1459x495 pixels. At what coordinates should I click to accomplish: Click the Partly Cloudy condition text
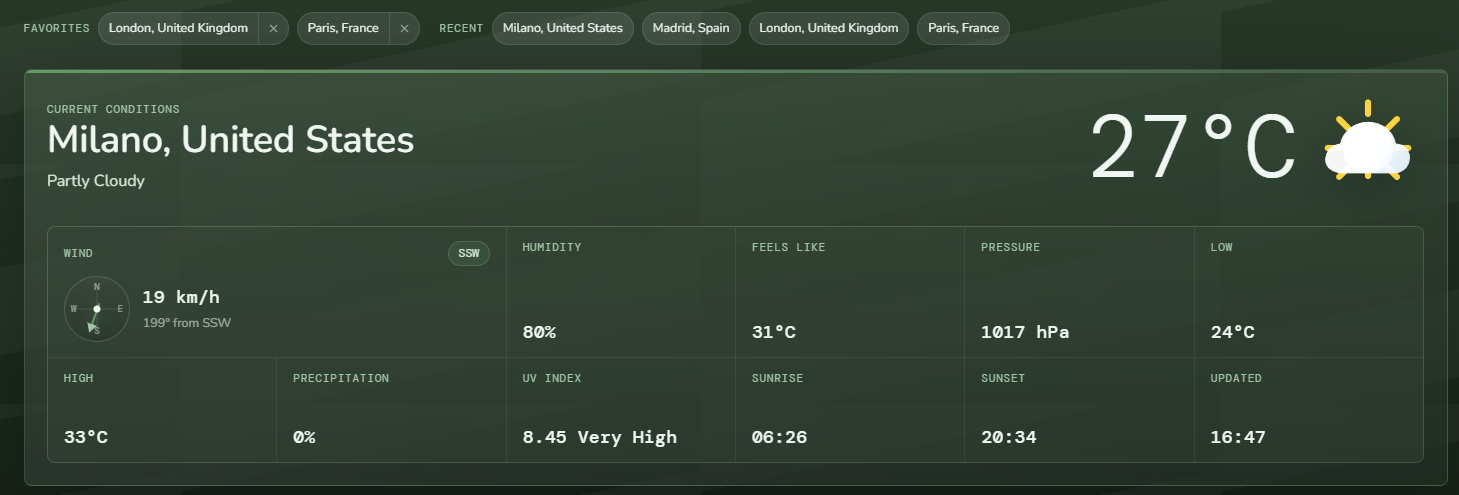96,181
